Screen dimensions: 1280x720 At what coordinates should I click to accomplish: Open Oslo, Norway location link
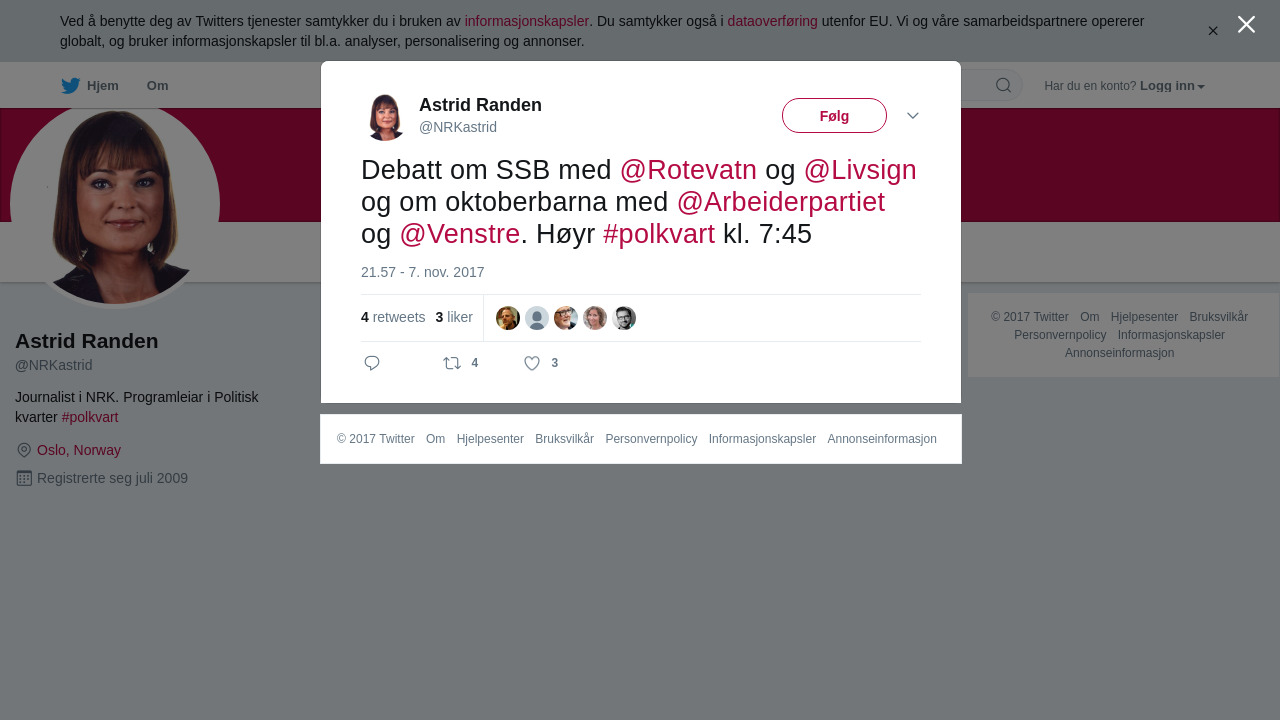coord(79,450)
